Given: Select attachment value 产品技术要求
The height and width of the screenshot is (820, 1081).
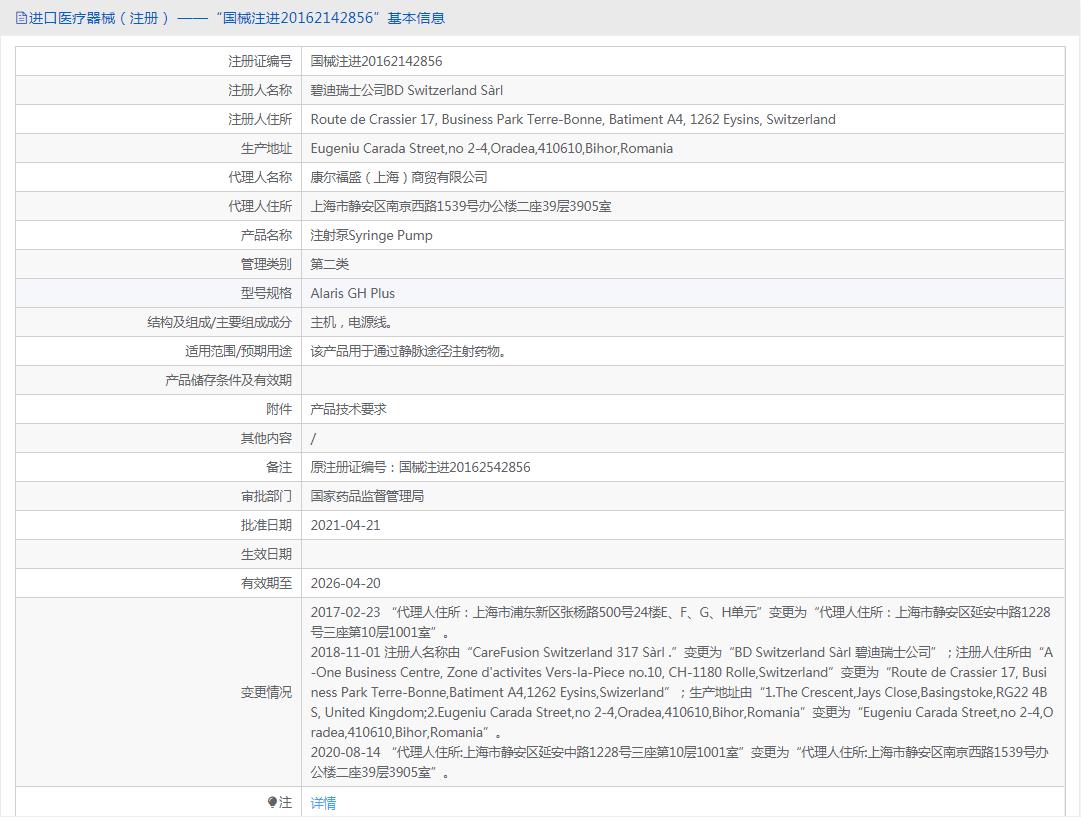Looking at the screenshot, I should click(x=348, y=409).
